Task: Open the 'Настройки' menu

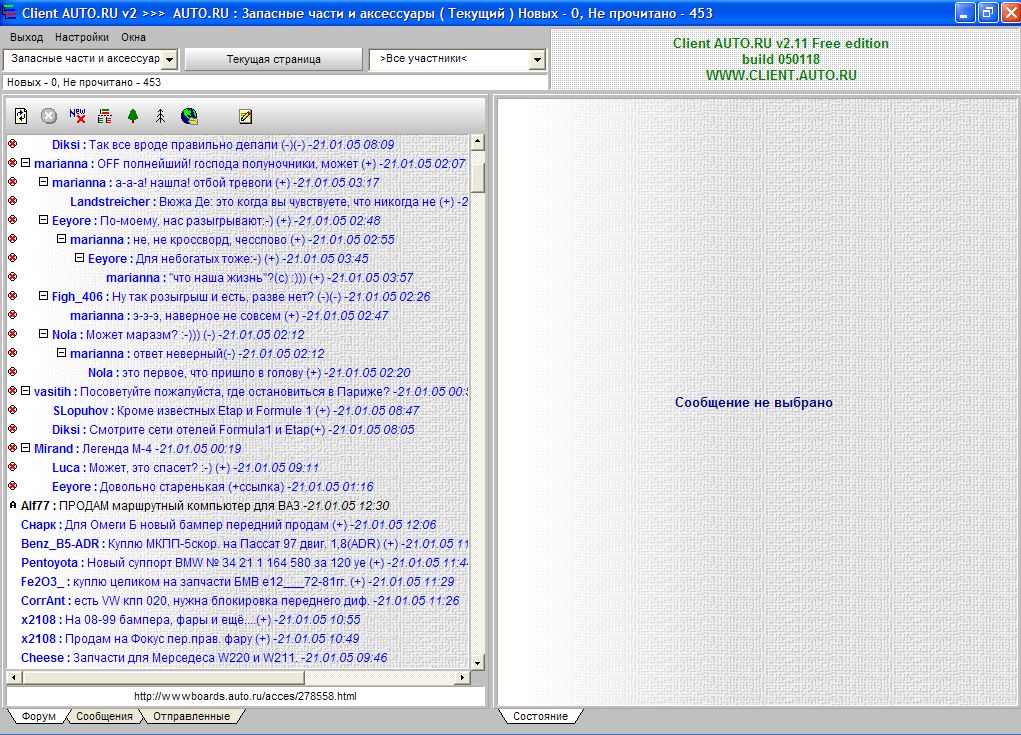Action: (82, 37)
